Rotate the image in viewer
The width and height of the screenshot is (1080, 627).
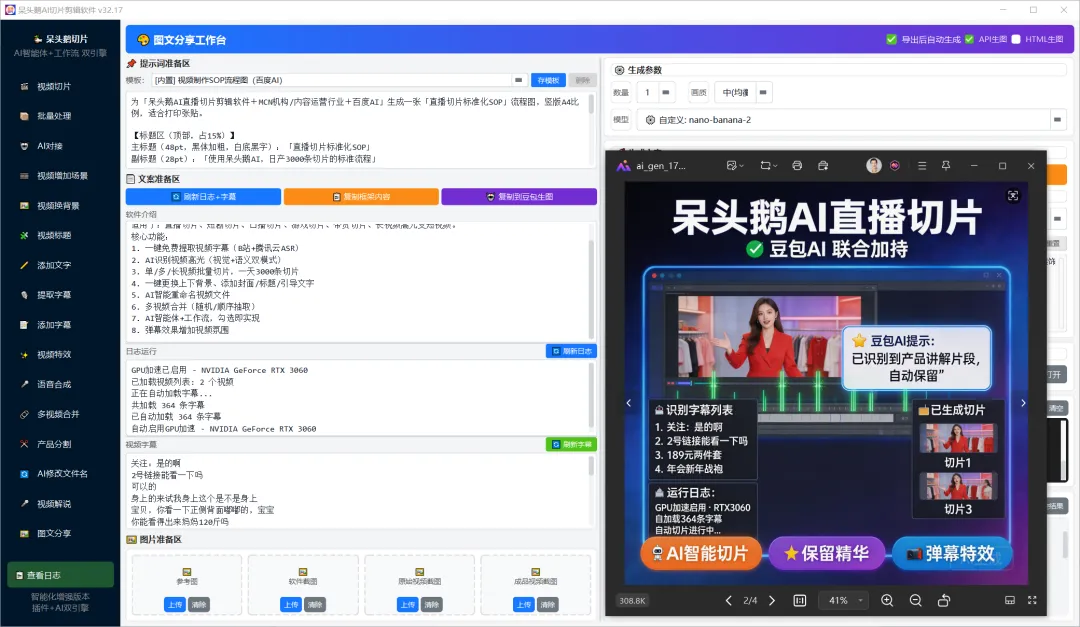point(944,601)
